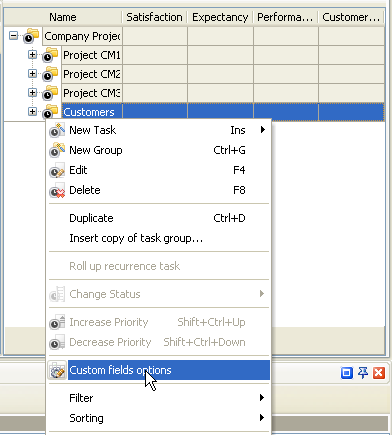Click the Project CM1 folder icon
The height and width of the screenshot is (435, 392).
click(50, 55)
